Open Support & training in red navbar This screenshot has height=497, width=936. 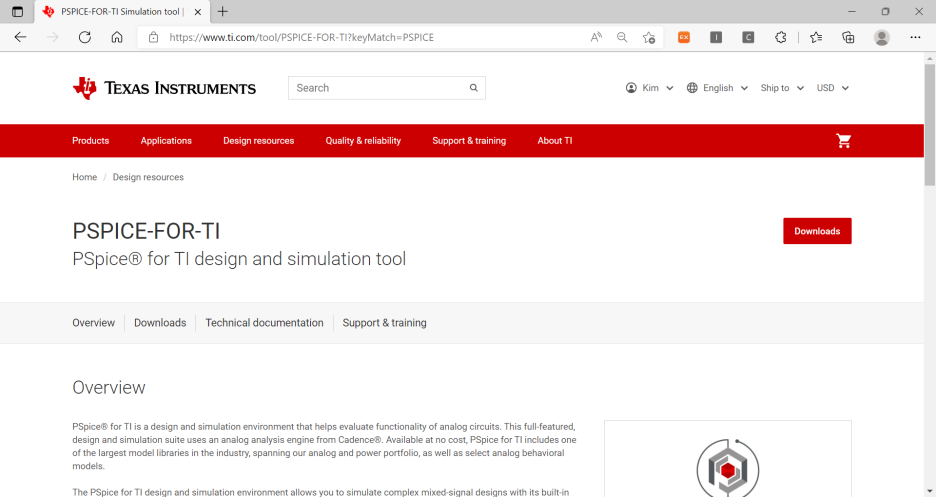pos(469,141)
